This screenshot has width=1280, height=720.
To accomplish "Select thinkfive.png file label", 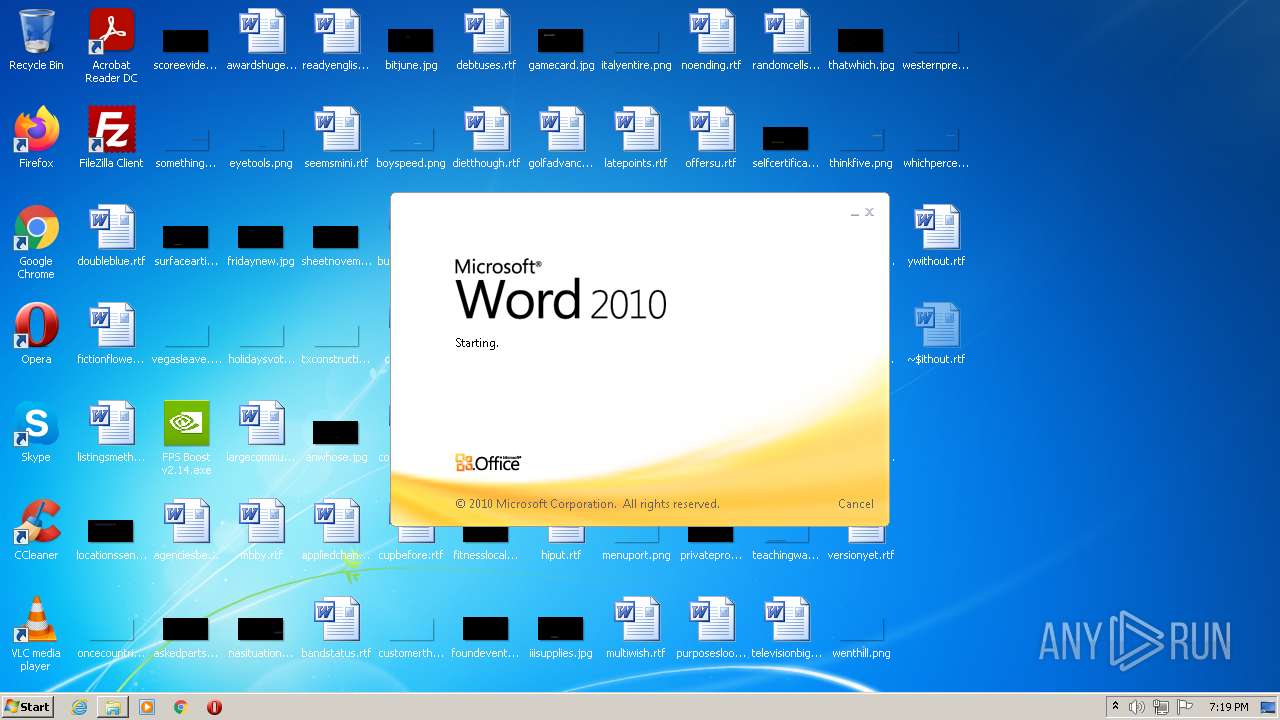I will pos(861,163).
